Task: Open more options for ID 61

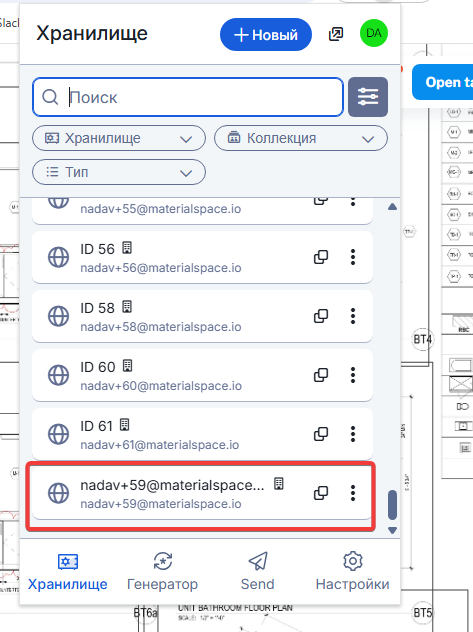Action: (353, 434)
